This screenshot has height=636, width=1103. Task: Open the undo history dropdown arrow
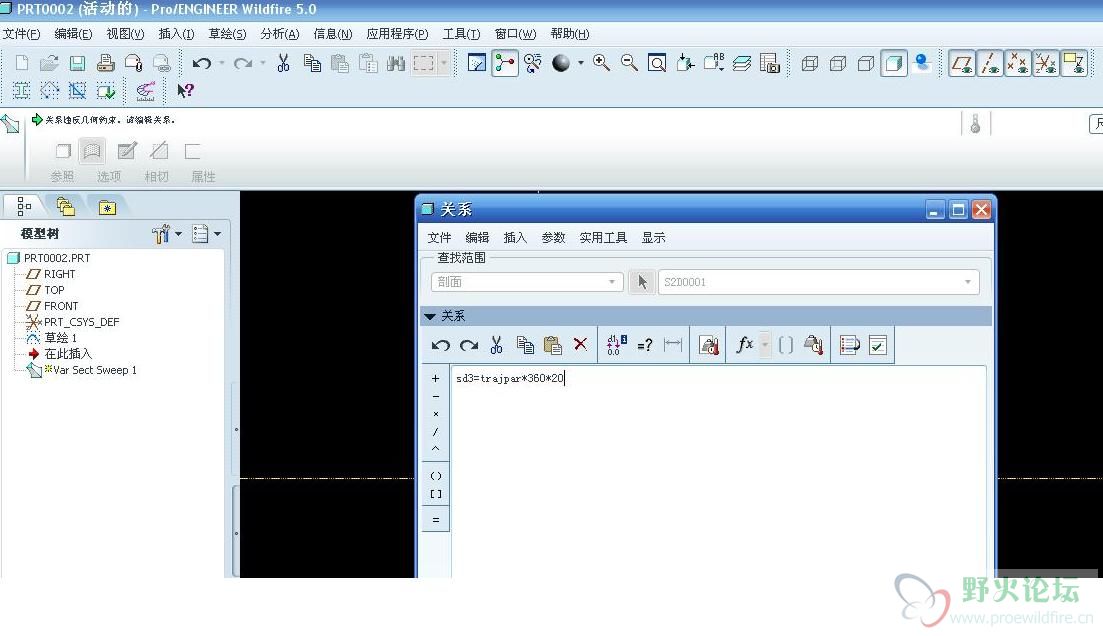(222, 63)
